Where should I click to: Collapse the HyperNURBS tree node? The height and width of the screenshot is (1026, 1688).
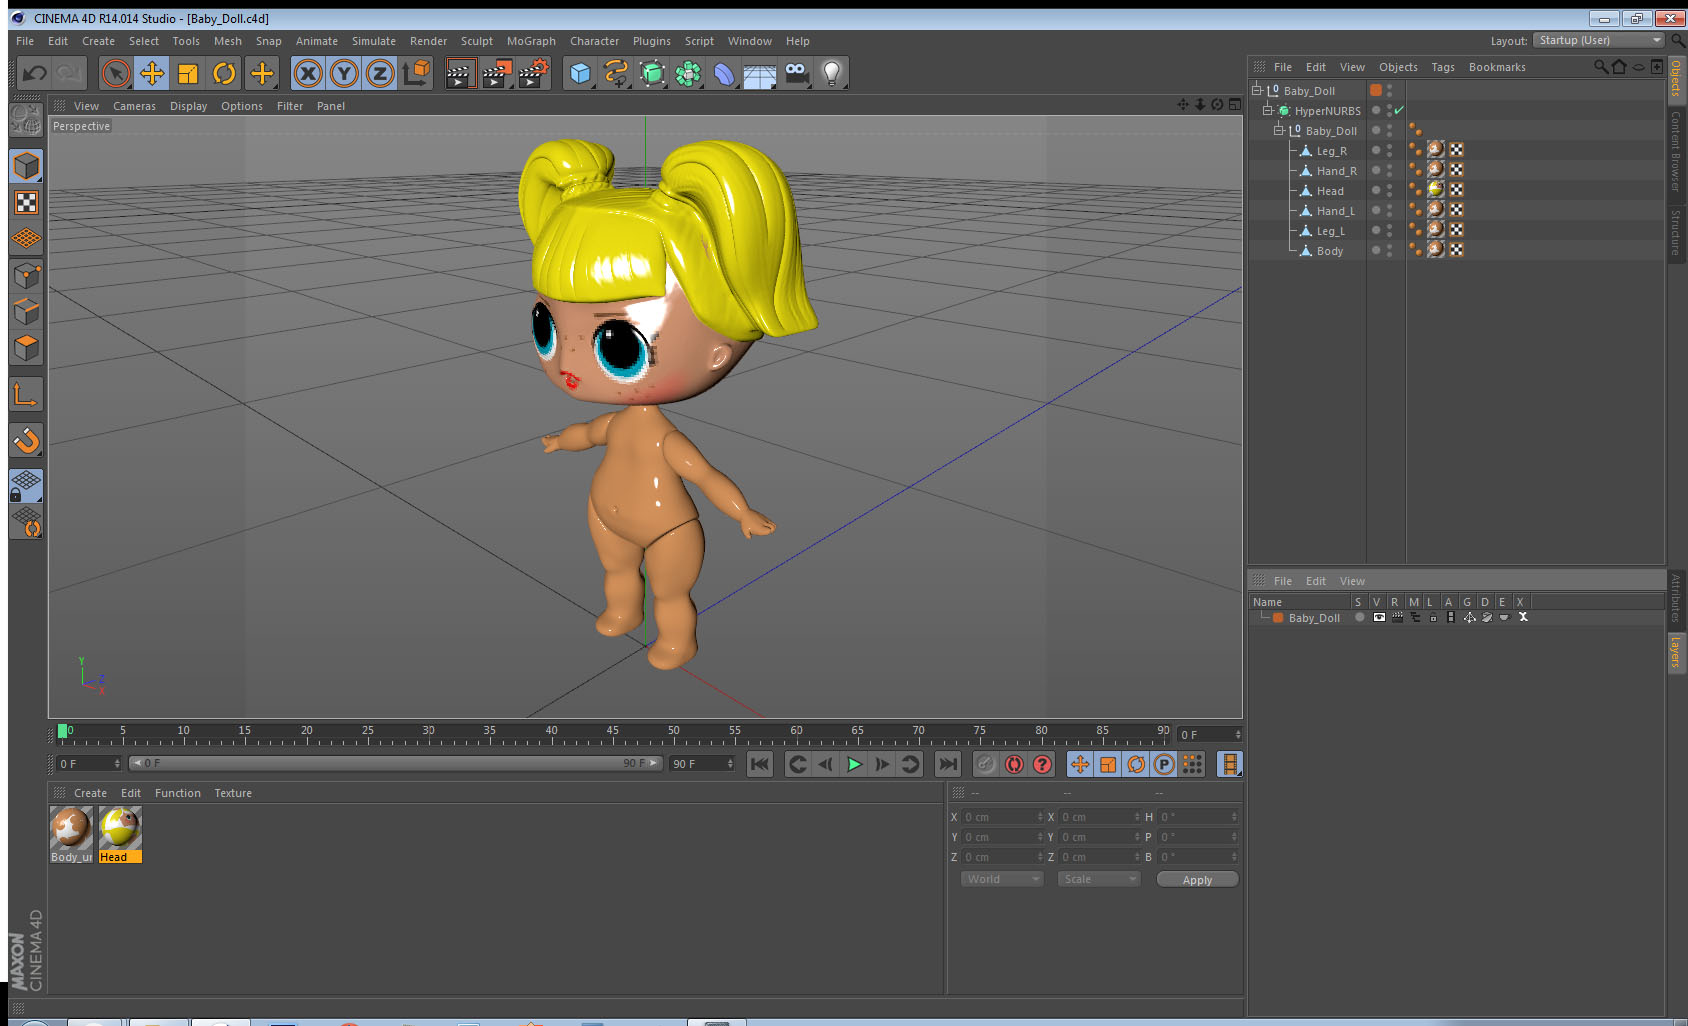click(x=1268, y=110)
